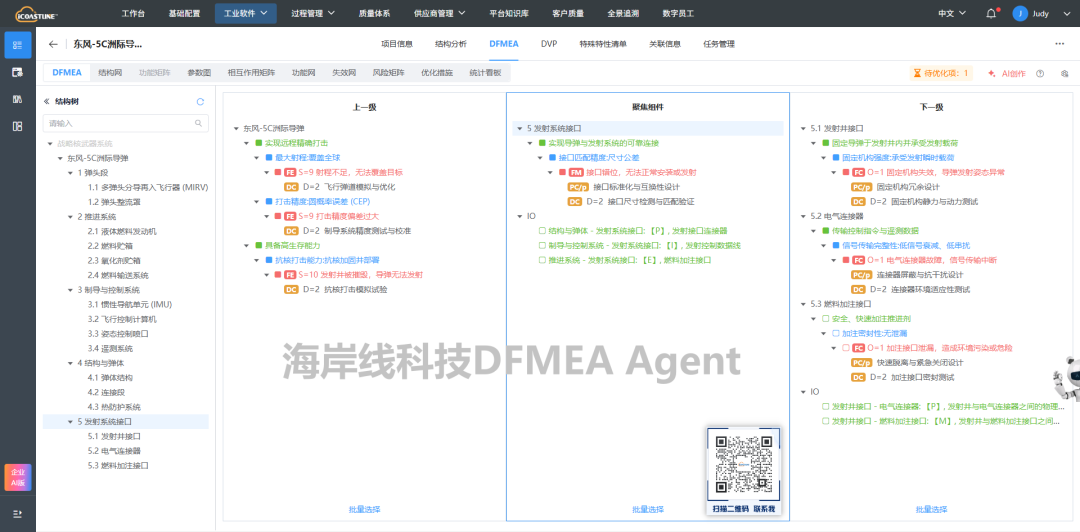The image size is (1080, 532).
Task: Click the FC badge for 固定机构失效
Action: point(858,172)
